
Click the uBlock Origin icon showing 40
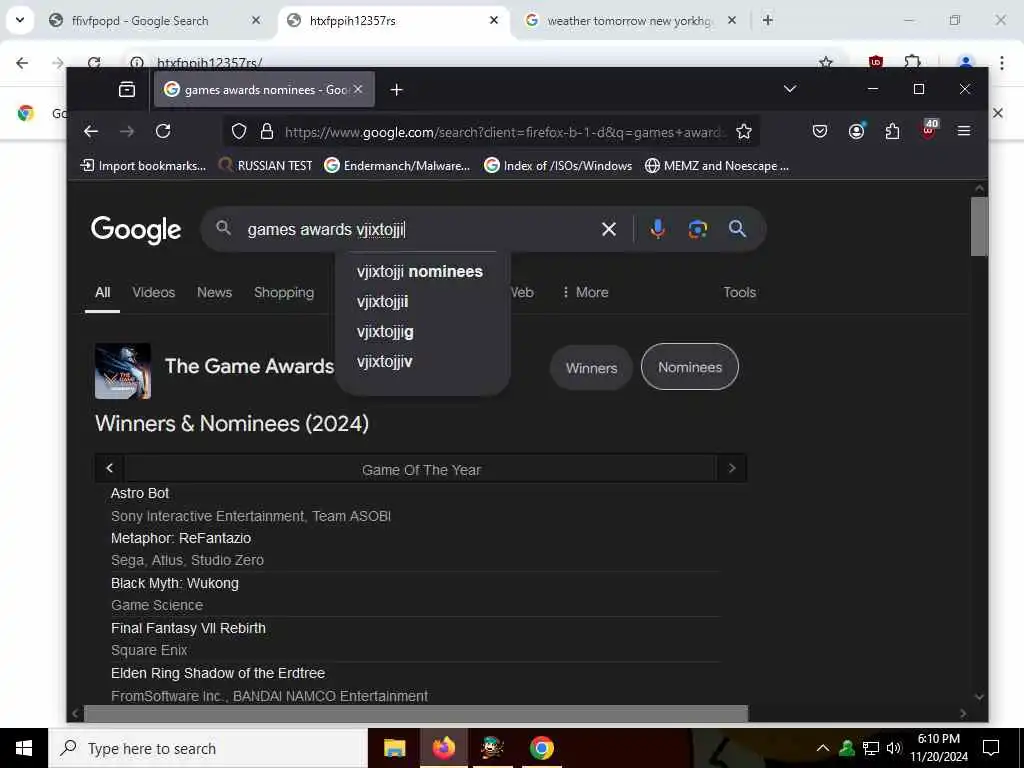[x=929, y=129]
